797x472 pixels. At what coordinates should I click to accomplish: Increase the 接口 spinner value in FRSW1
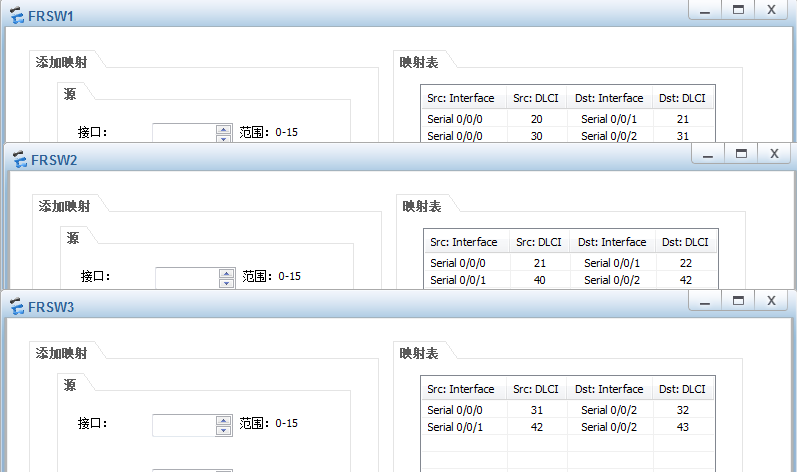(223, 127)
